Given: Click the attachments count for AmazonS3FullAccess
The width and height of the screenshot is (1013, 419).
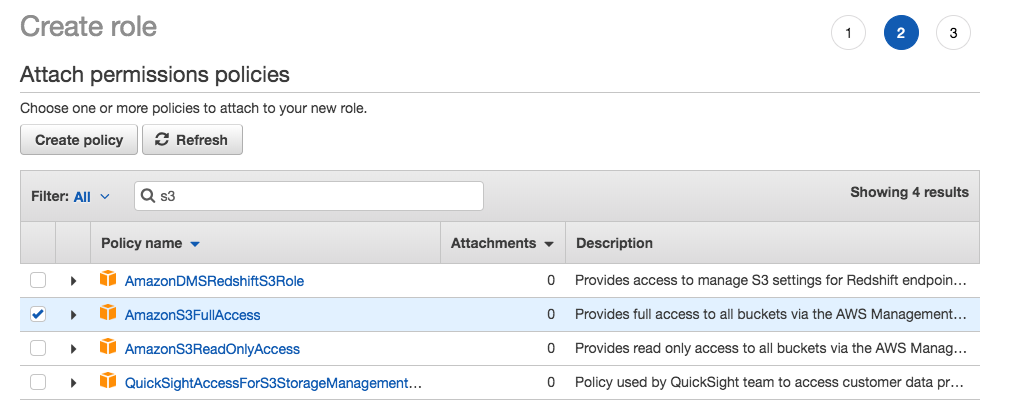Looking at the screenshot, I should (x=550, y=314).
